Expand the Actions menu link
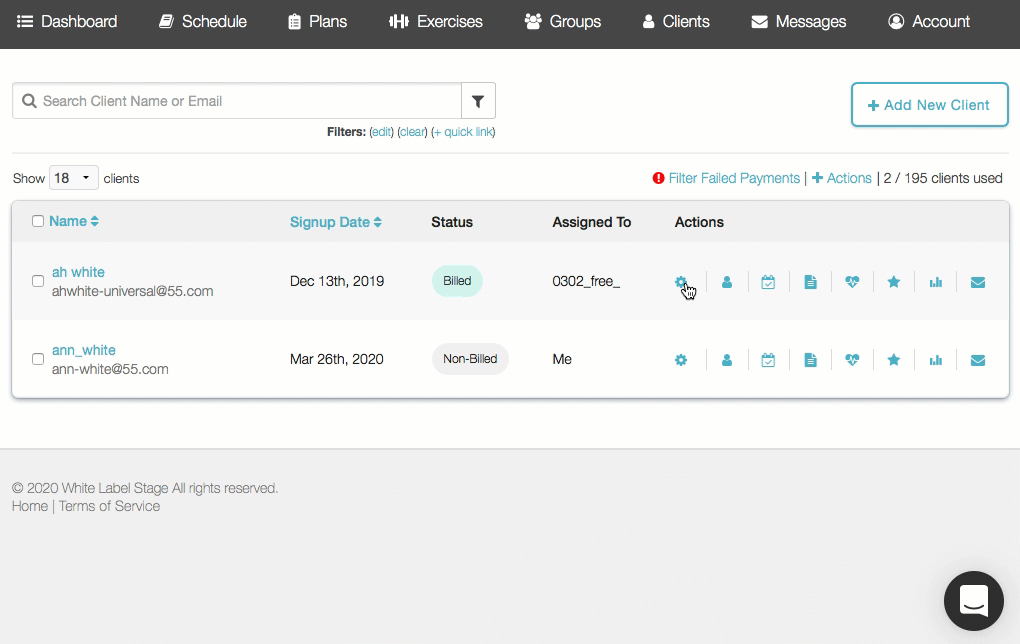This screenshot has width=1020, height=644. coord(842,178)
